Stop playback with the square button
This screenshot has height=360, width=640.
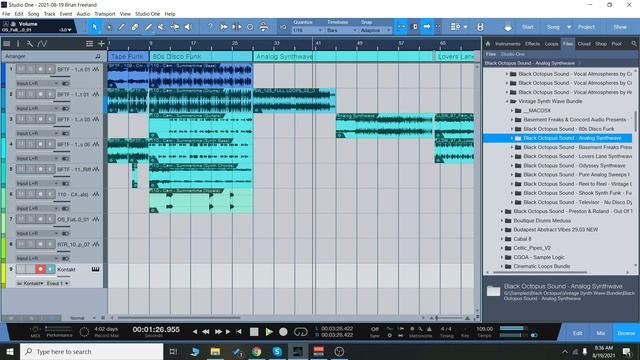(x=254, y=332)
